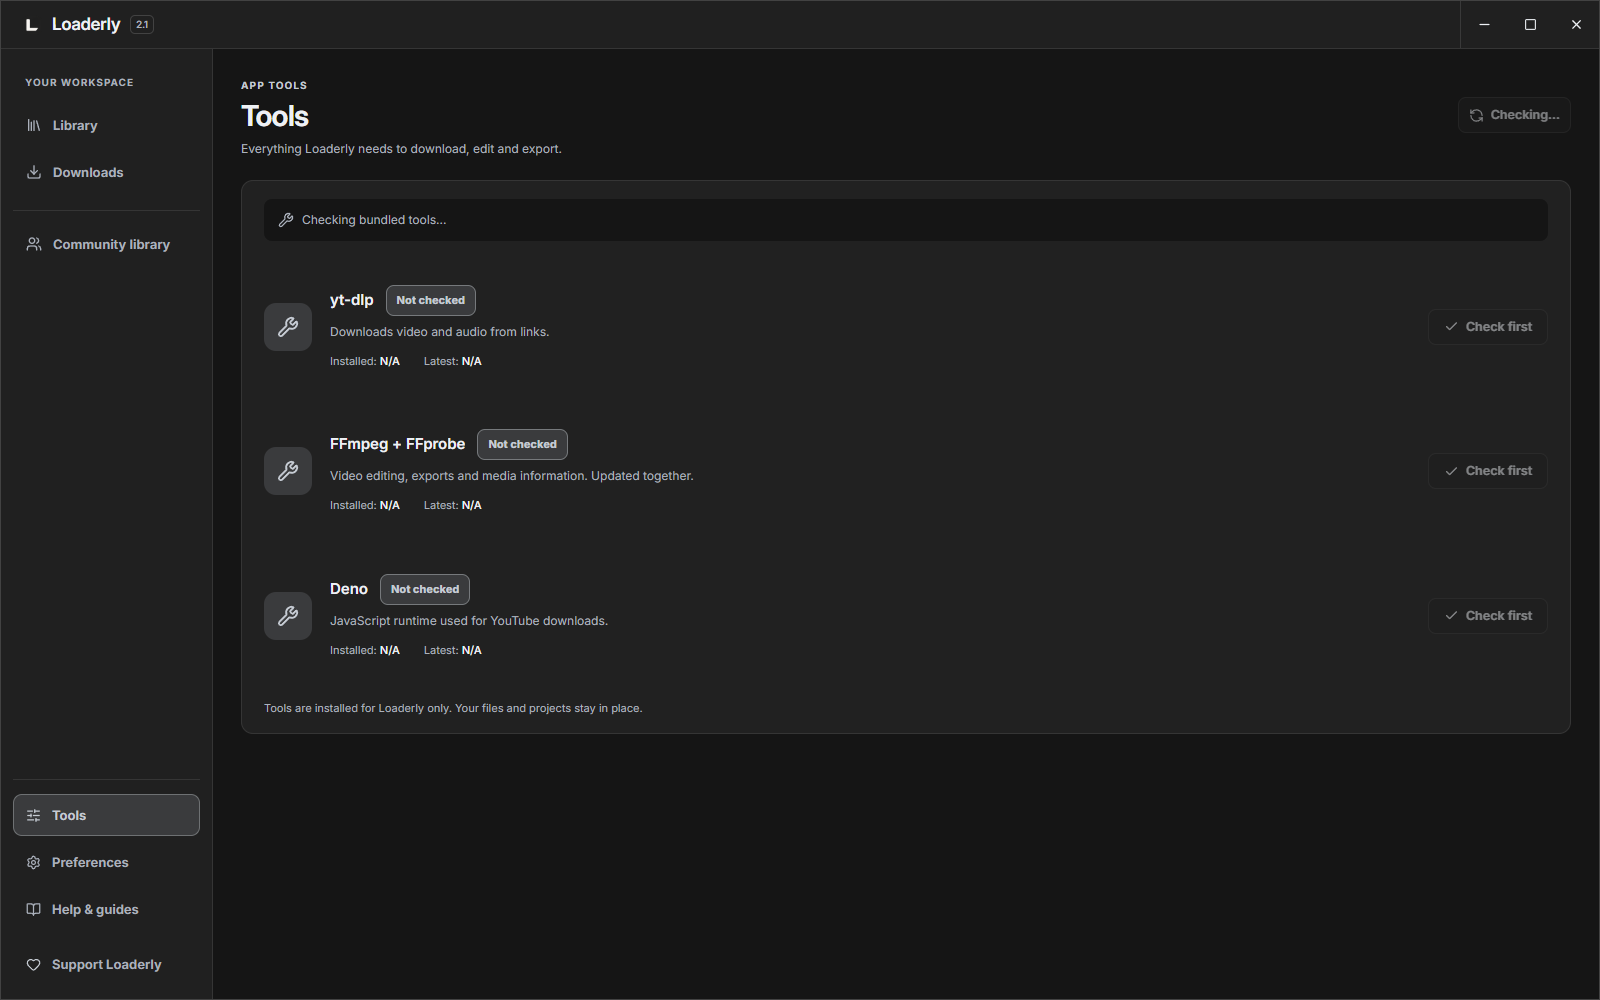The width and height of the screenshot is (1600, 1000).
Task: Go to Downloads in the sidebar
Action: coord(106,172)
